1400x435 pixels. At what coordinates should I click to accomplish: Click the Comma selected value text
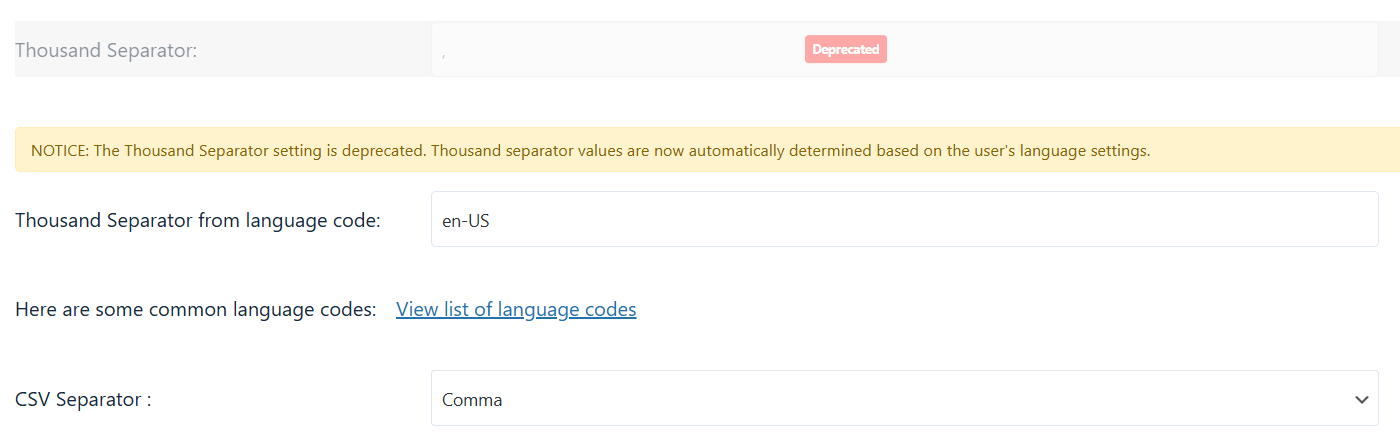[472, 399]
